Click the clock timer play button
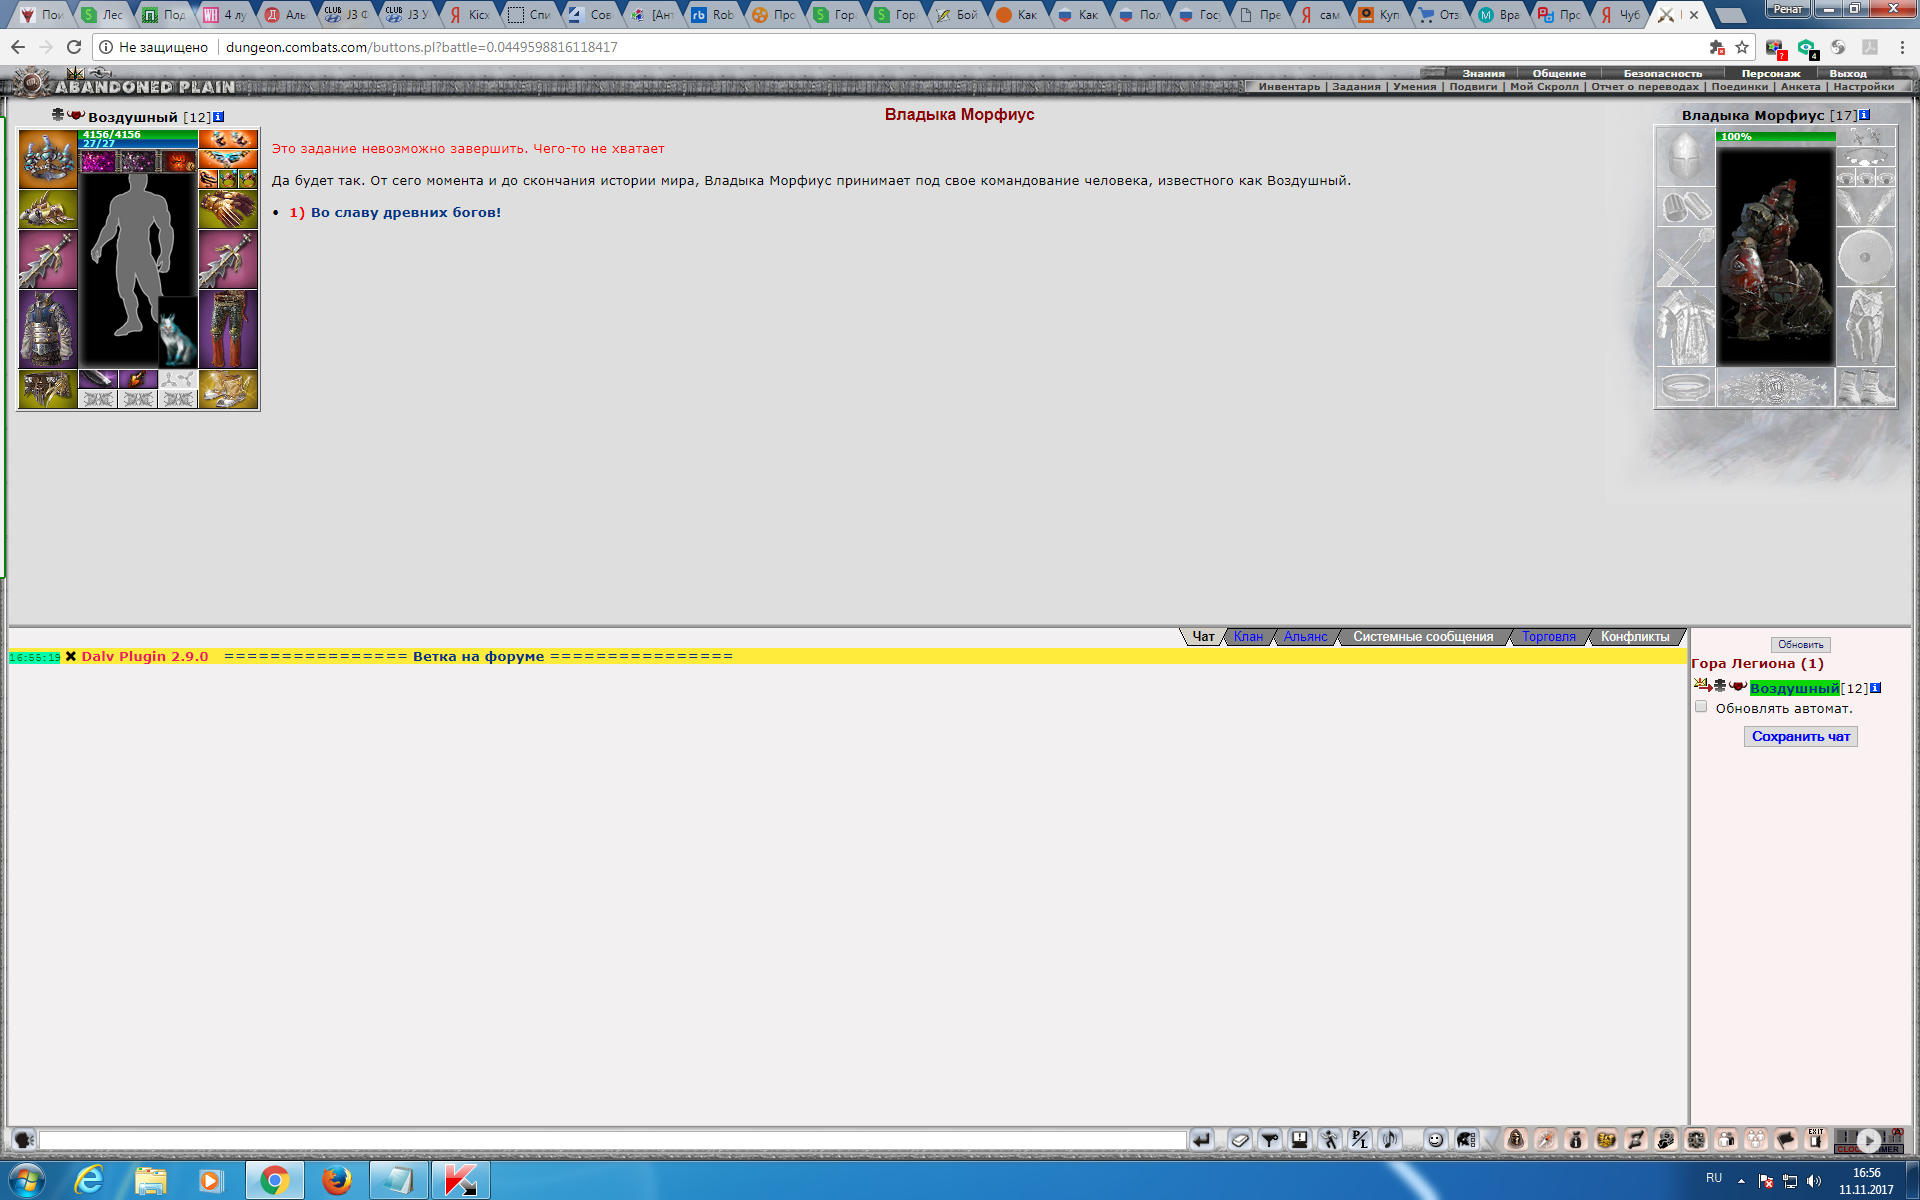The width and height of the screenshot is (1920, 1200). pyautogui.click(x=1869, y=1140)
